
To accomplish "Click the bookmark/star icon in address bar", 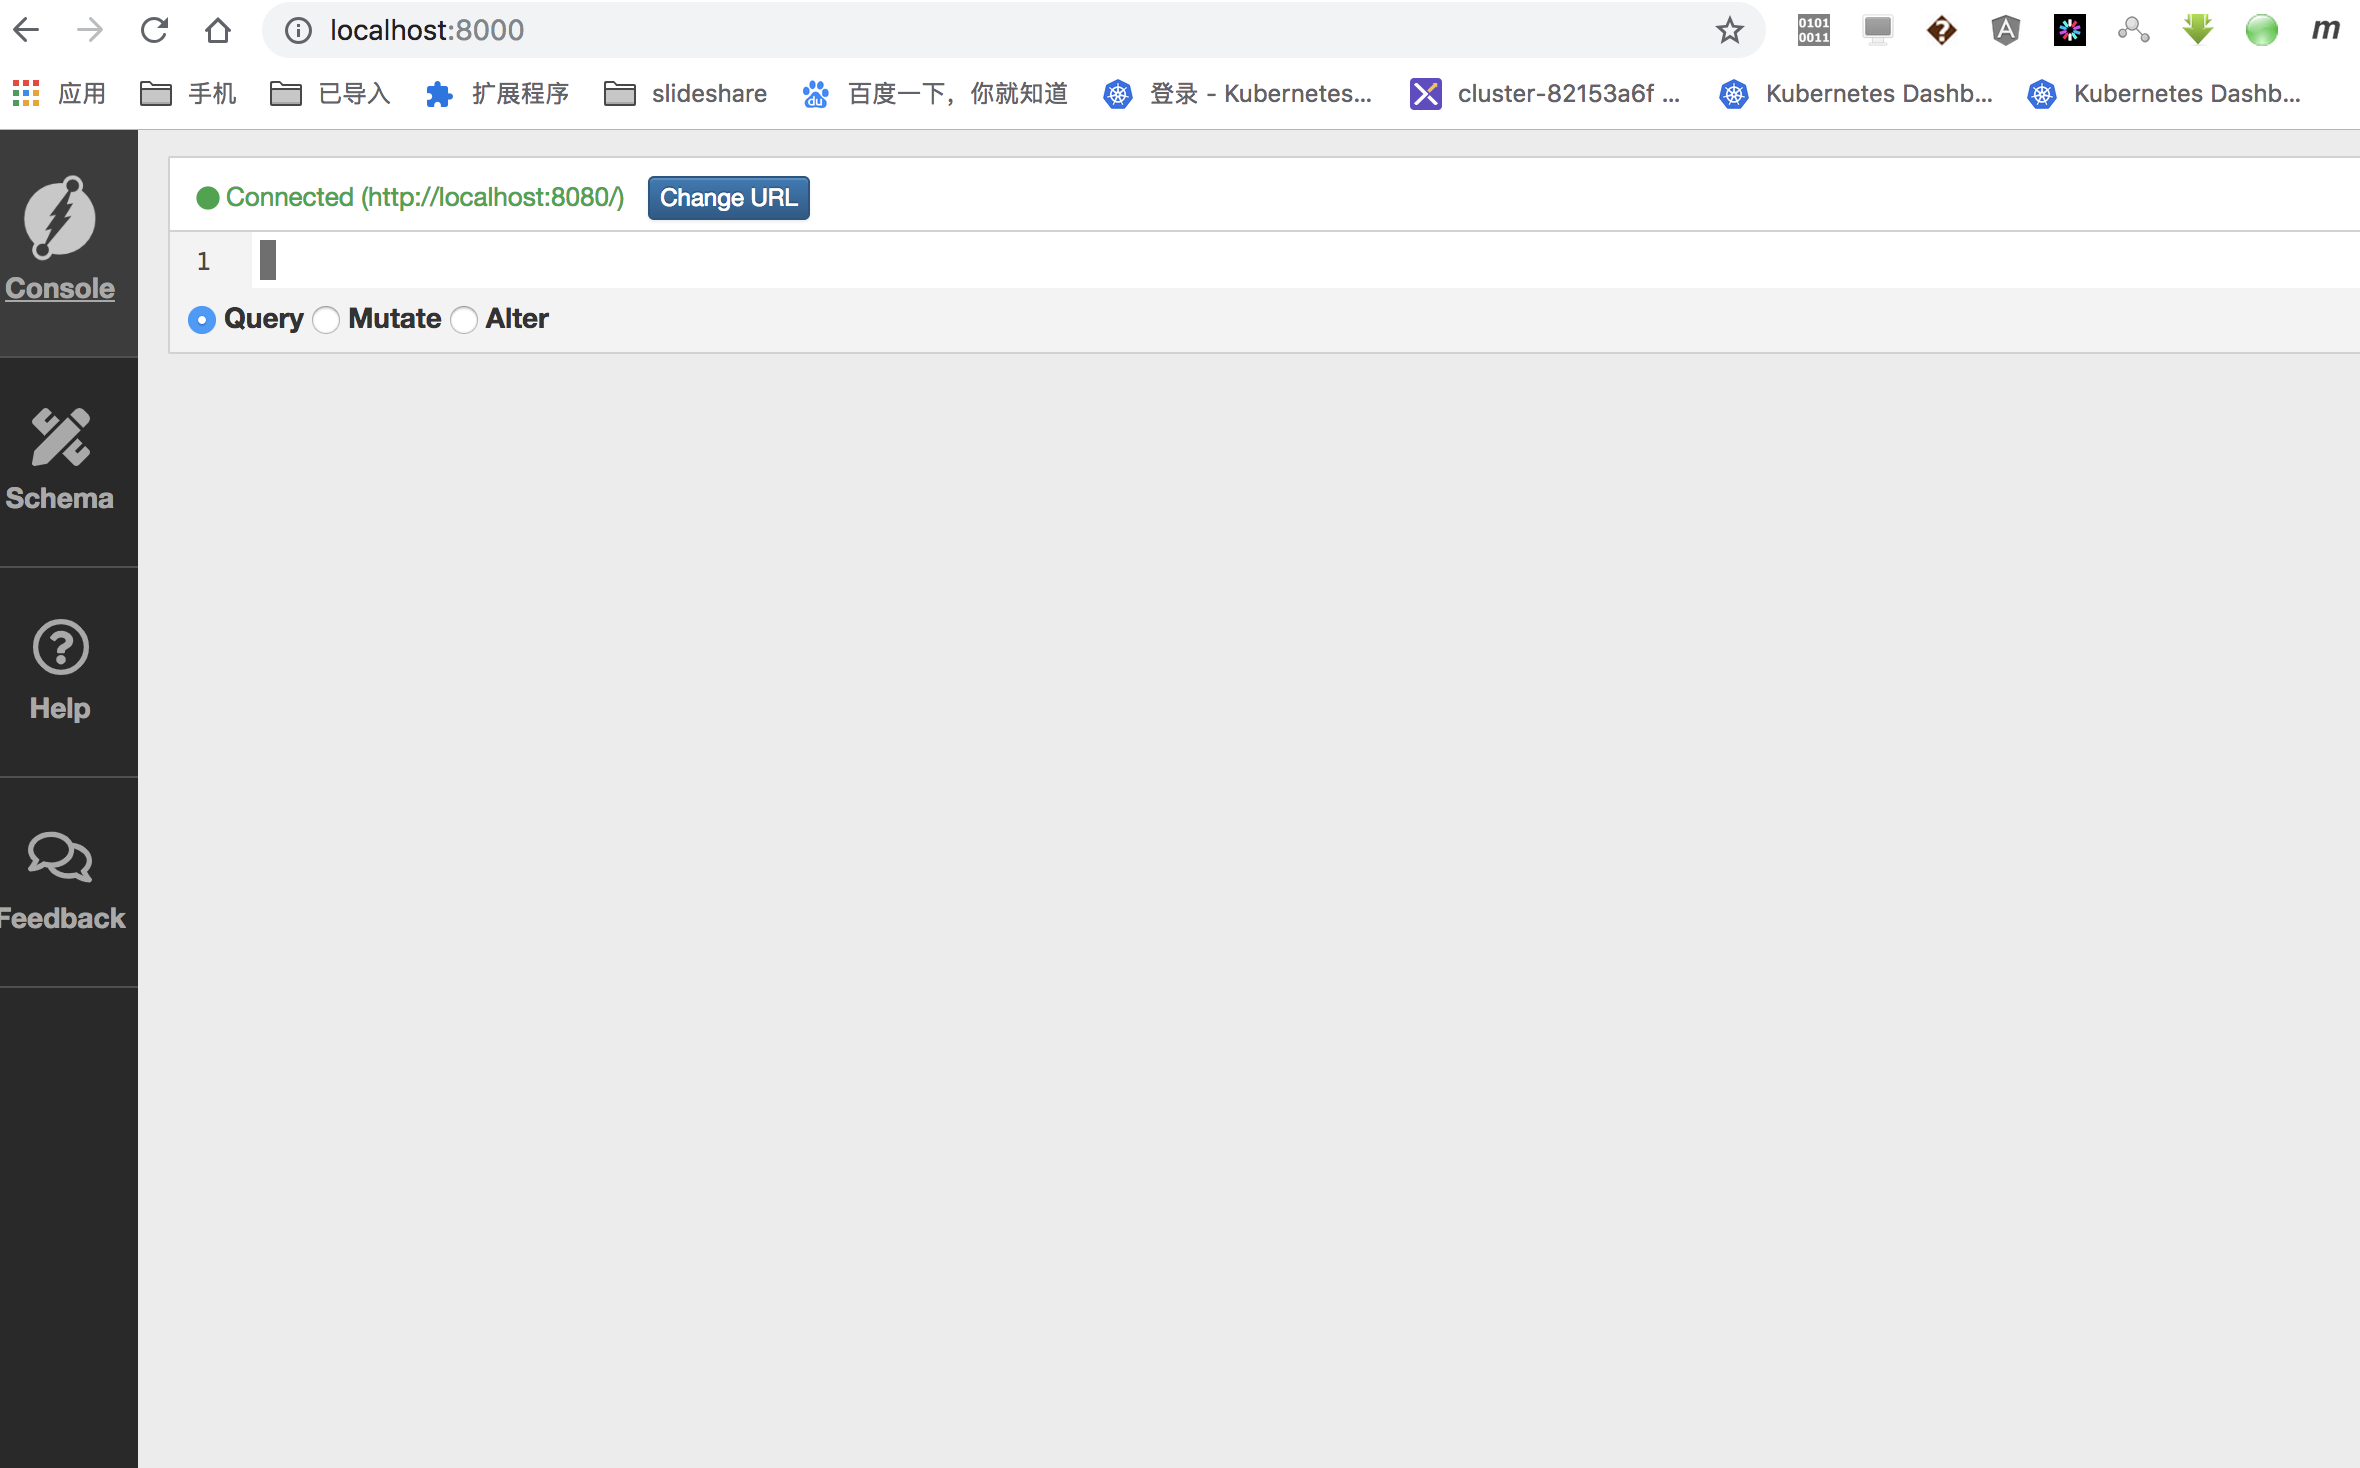I will coord(1729,29).
